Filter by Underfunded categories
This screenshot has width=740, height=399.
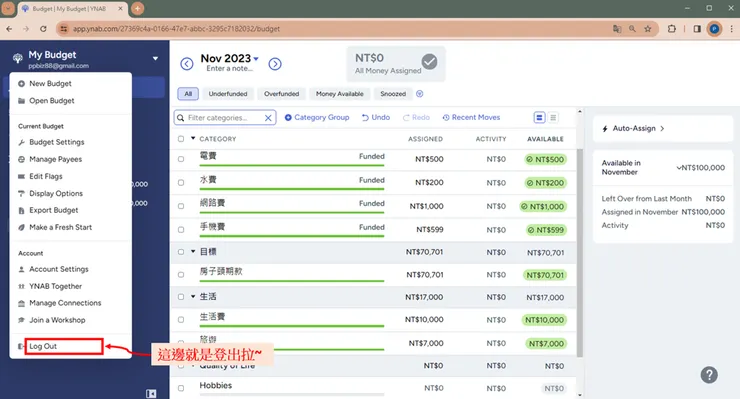[x=228, y=93]
